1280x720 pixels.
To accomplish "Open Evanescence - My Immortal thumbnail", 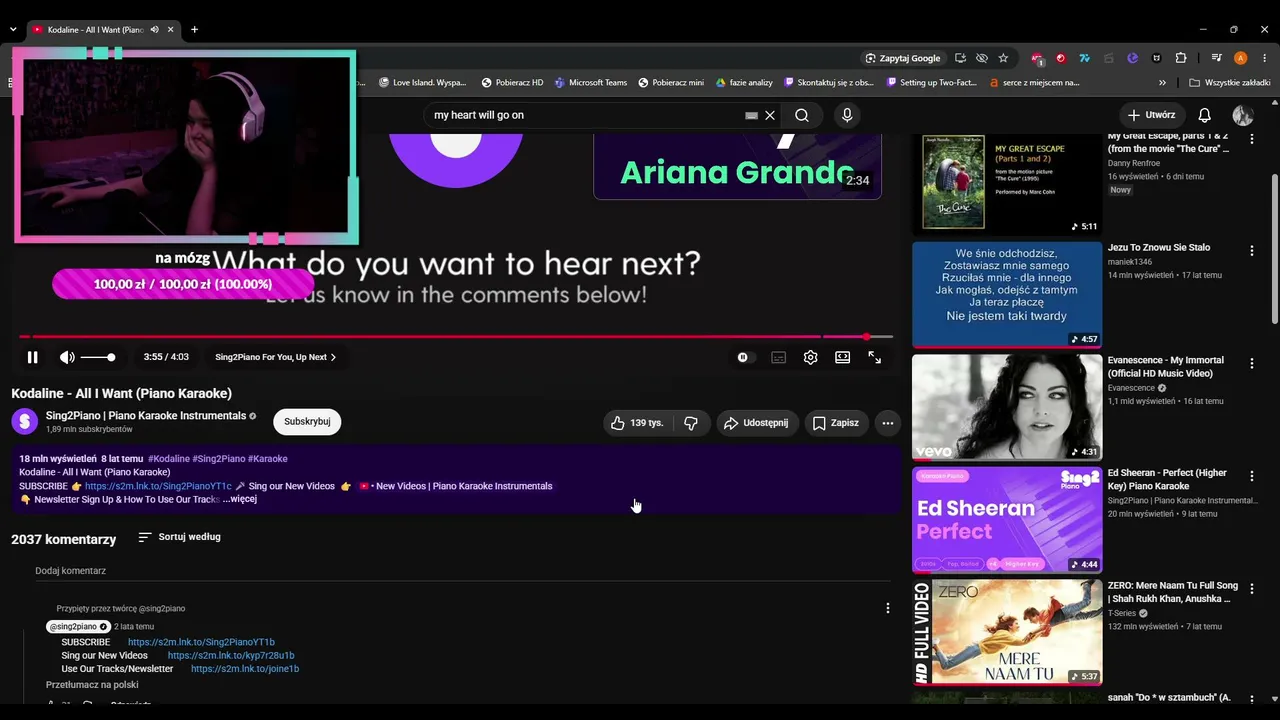I will pos(1007,407).
